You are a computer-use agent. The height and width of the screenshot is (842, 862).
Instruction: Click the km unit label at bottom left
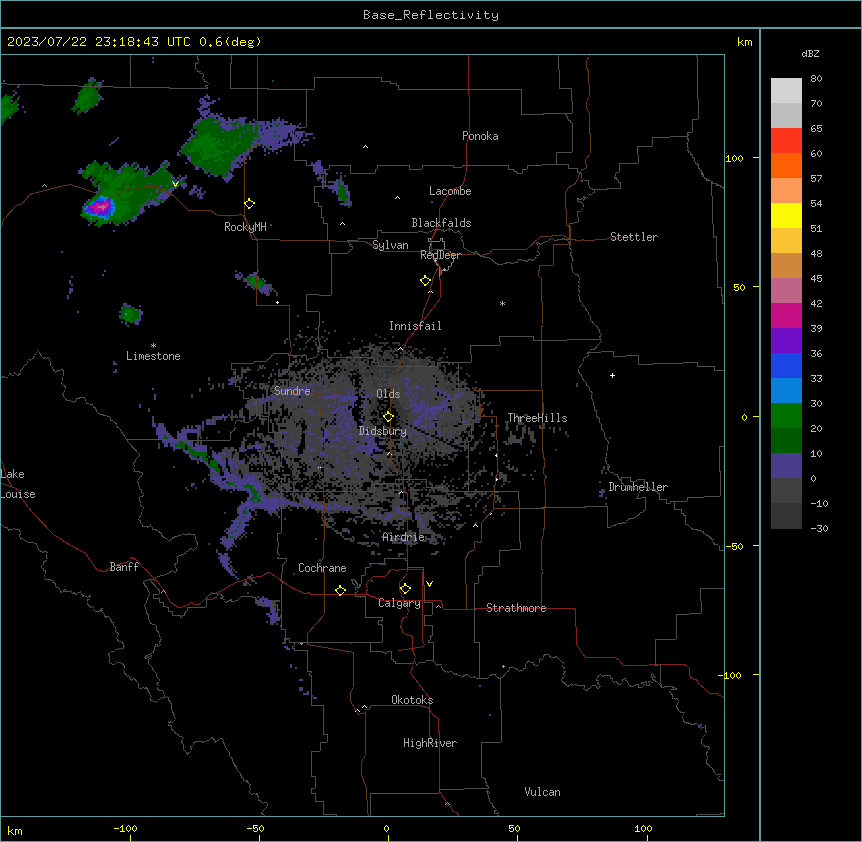click(x=15, y=830)
